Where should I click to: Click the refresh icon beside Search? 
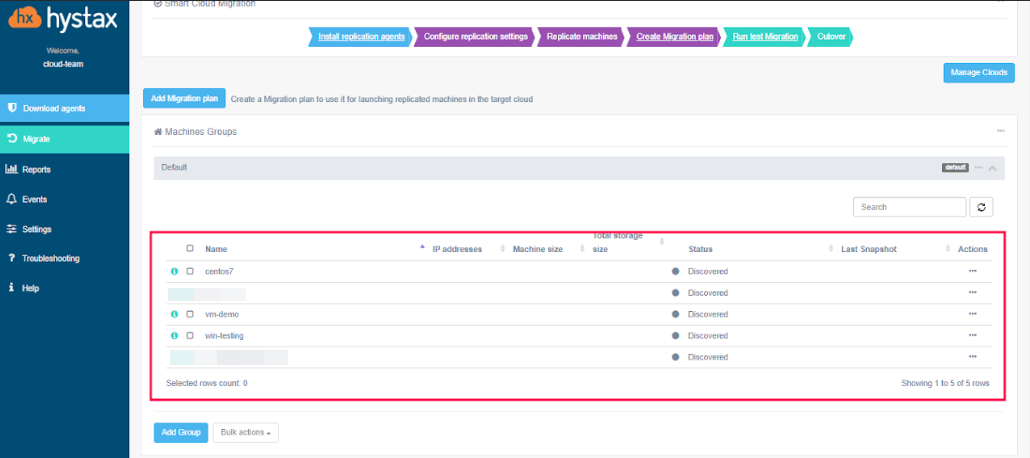point(981,207)
